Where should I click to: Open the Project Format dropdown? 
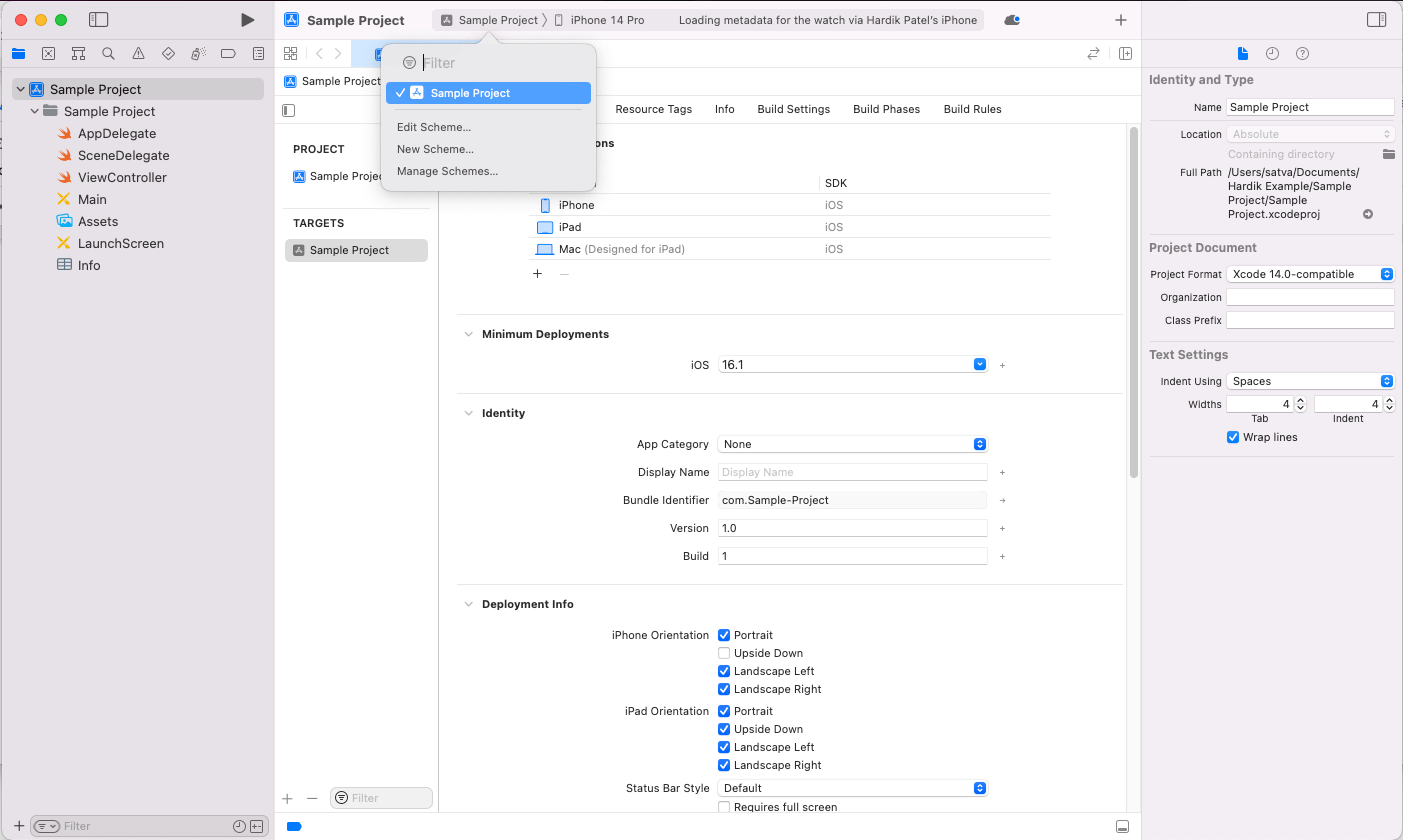(x=1310, y=274)
